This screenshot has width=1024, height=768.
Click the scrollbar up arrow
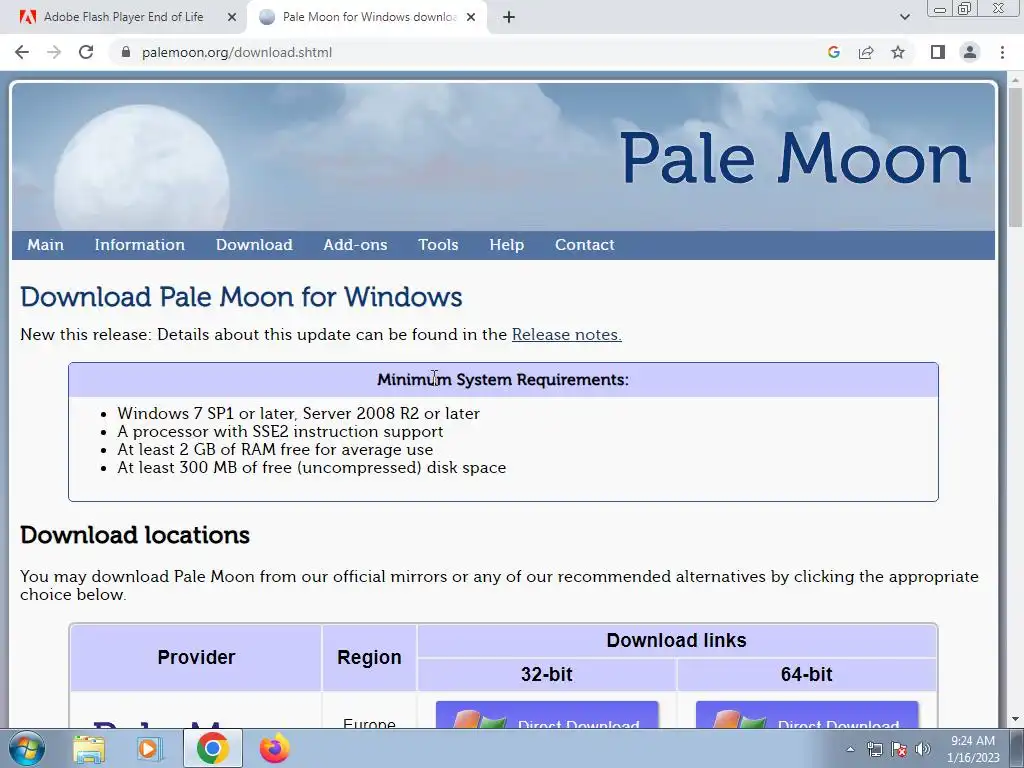pos(1015,80)
